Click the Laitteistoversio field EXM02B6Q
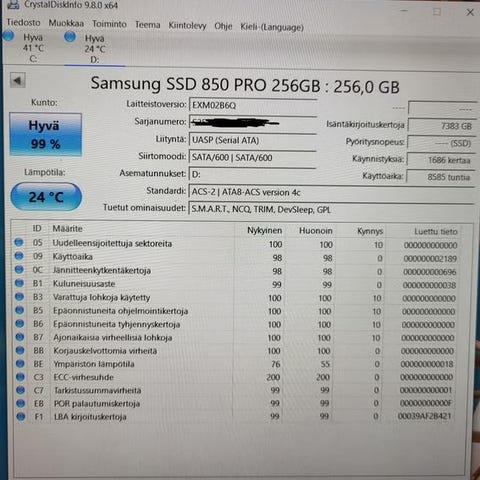 coord(253,105)
